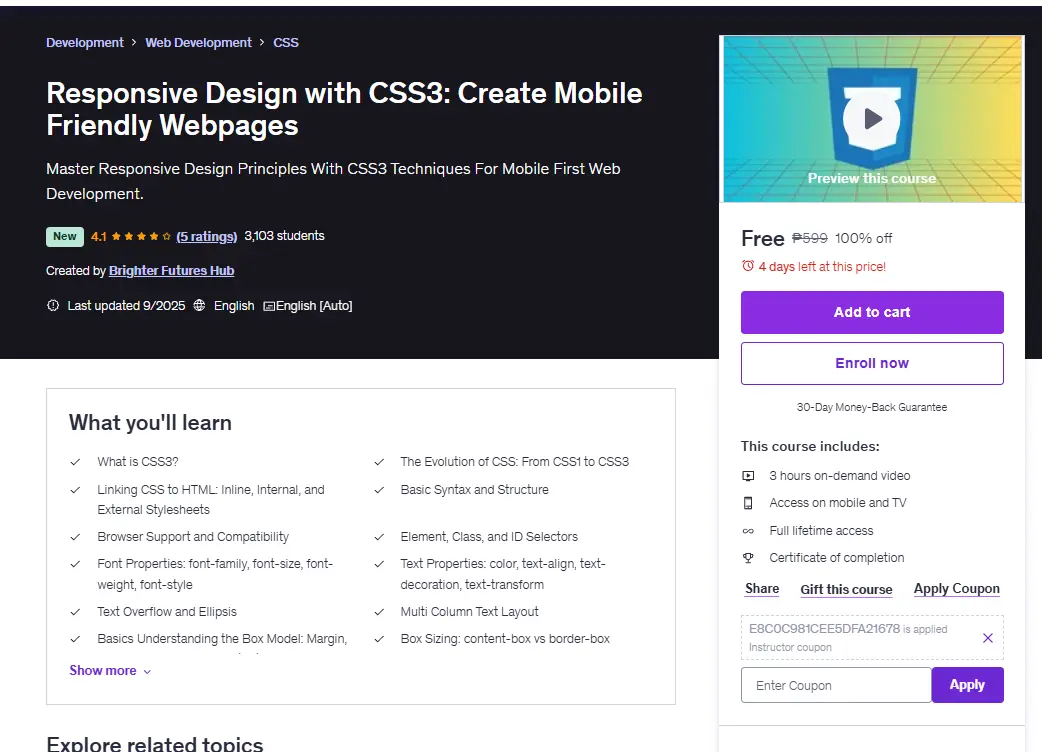Click checkmark beside Element, Class, and ID Selectors
Viewport: 1042px width, 752px height.
379,537
